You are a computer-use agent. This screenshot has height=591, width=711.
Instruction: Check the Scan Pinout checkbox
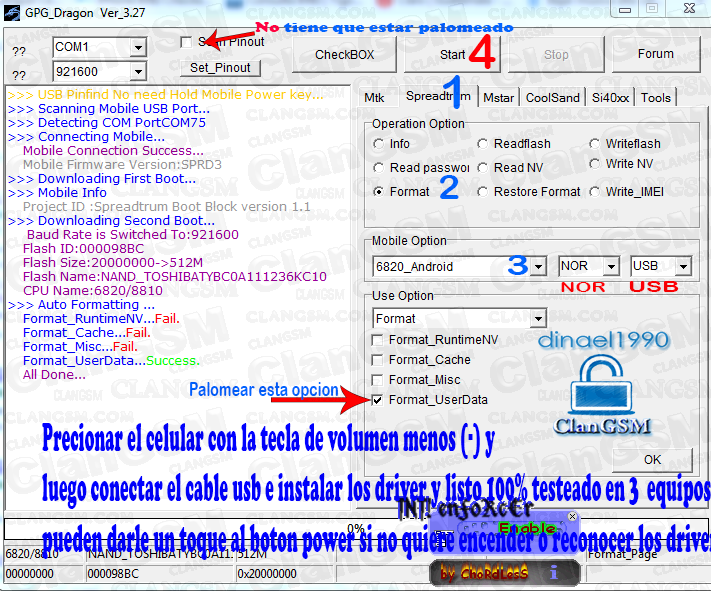point(186,42)
